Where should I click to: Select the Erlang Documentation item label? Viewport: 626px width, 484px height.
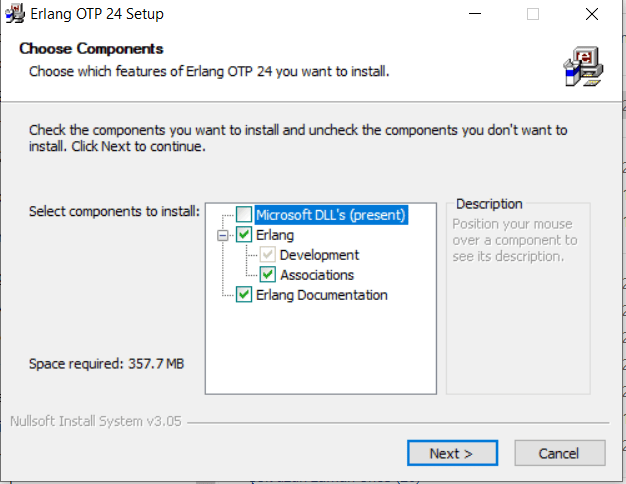321,295
